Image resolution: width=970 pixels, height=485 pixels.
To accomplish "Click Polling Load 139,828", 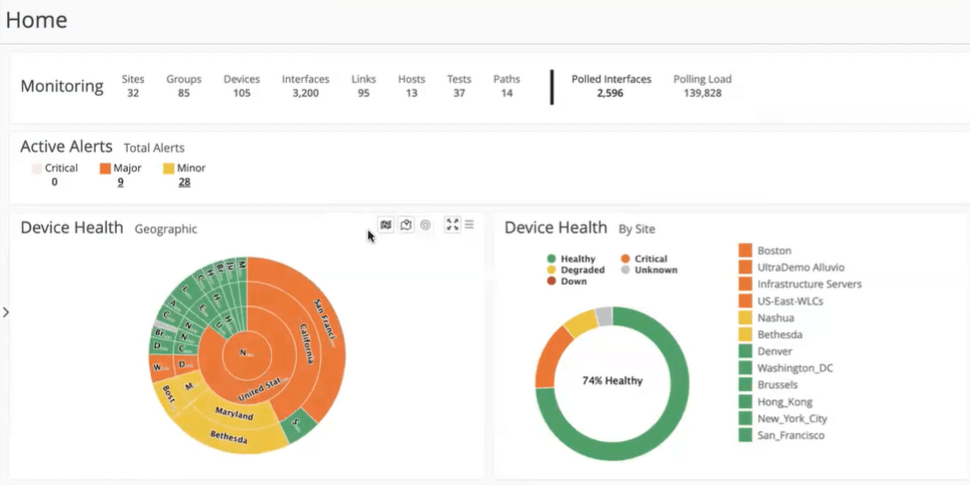I will [x=702, y=93].
